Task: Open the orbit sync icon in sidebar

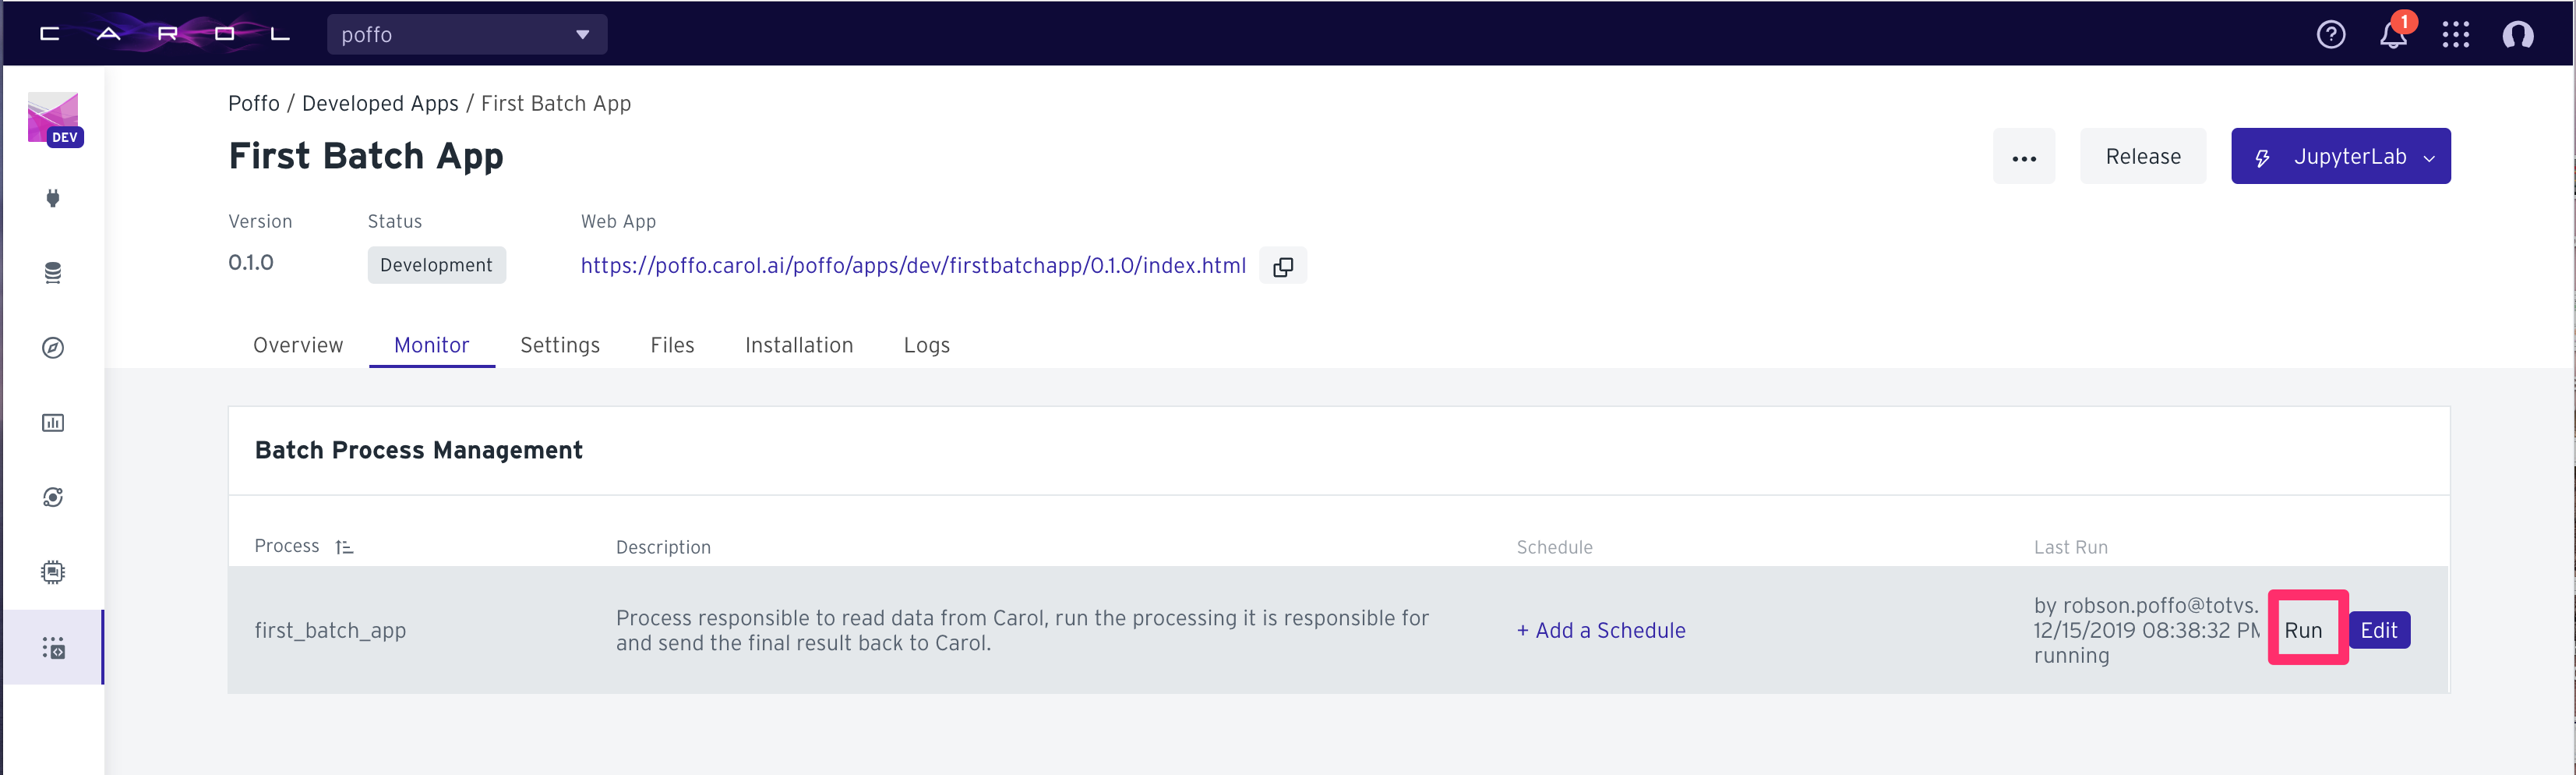Action: (53, 497)
